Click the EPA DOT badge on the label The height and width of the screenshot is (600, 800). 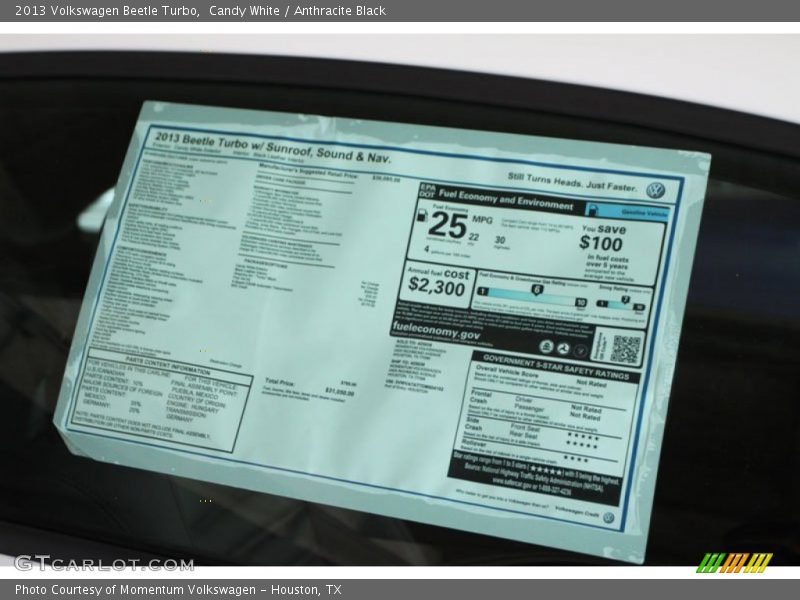428,188
